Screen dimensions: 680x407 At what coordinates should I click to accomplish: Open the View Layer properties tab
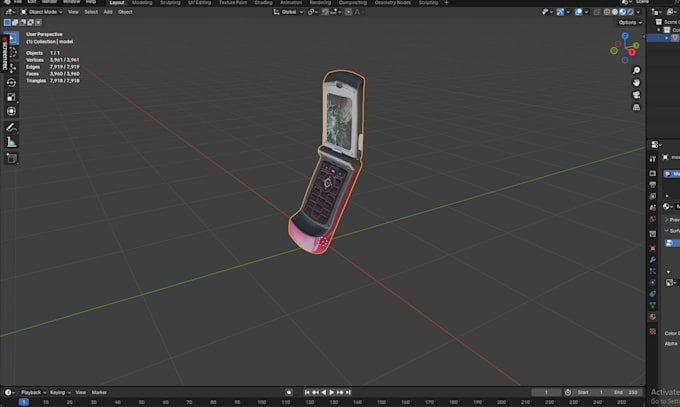(x=653, y=196)
